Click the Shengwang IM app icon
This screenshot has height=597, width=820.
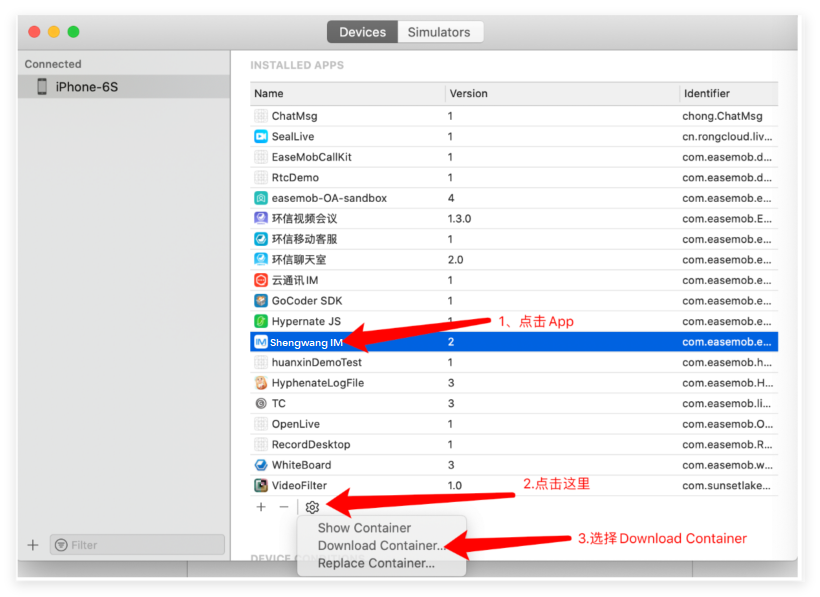(260, 342)
